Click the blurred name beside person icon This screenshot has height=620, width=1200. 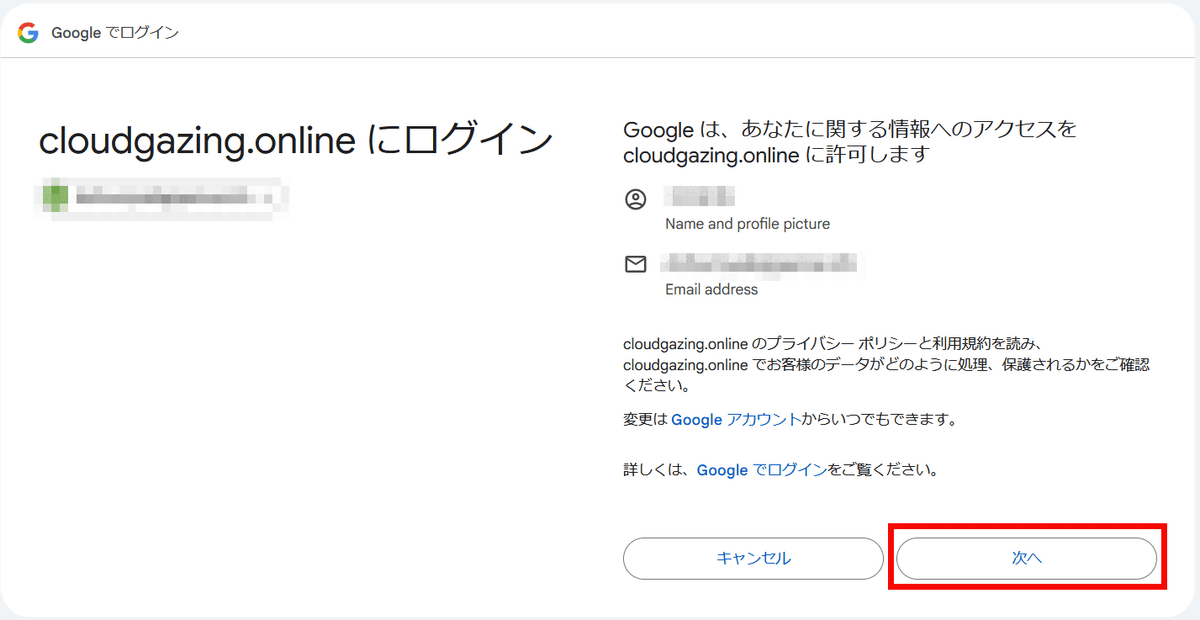[x=700, y=197]
